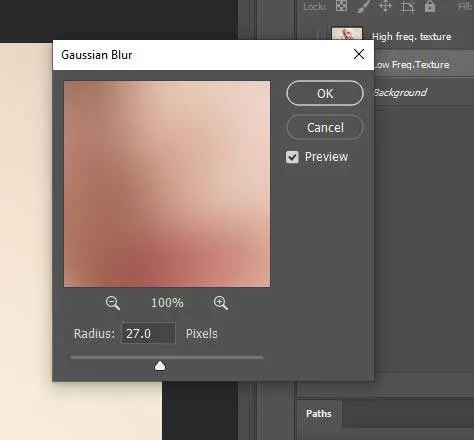The width and height of the screenshot is (474, 440).
Task: Cancel the Gaussian Blur dialog
Action: click(x=325, y=127)
